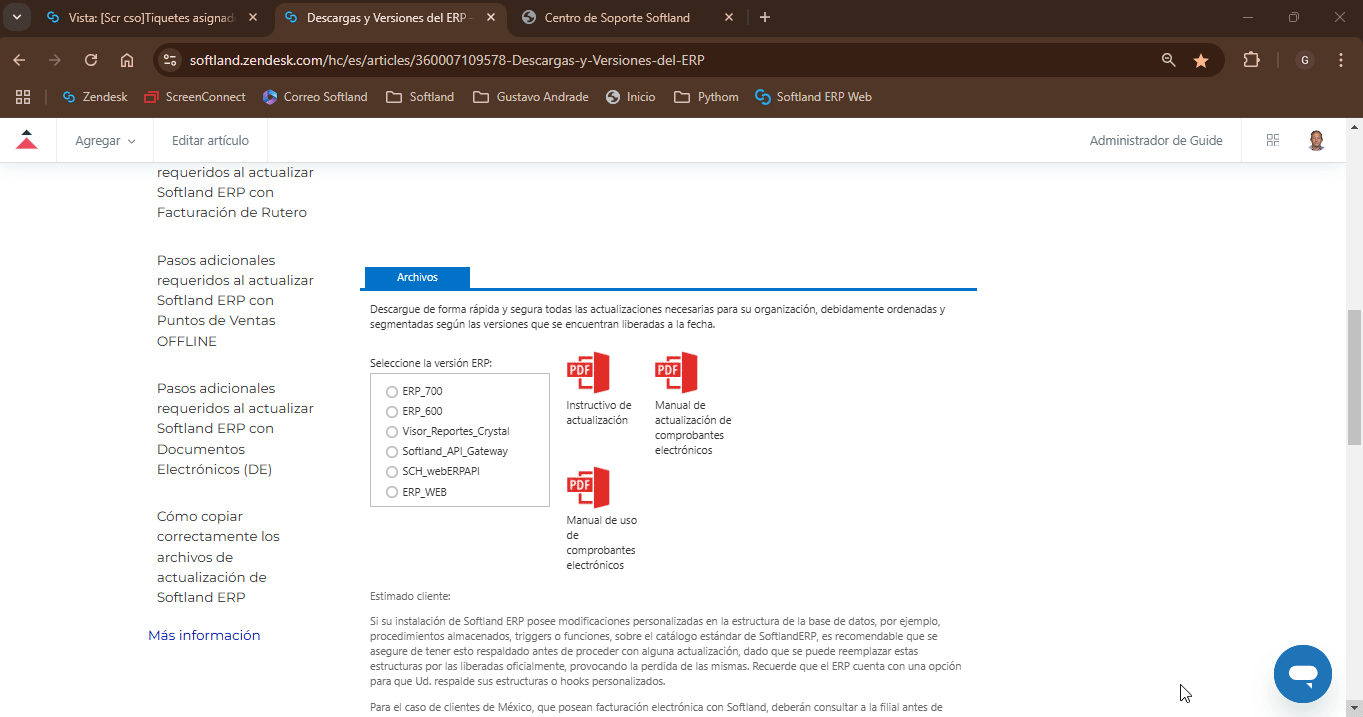Open the Correo Softland bookmark

315,97
